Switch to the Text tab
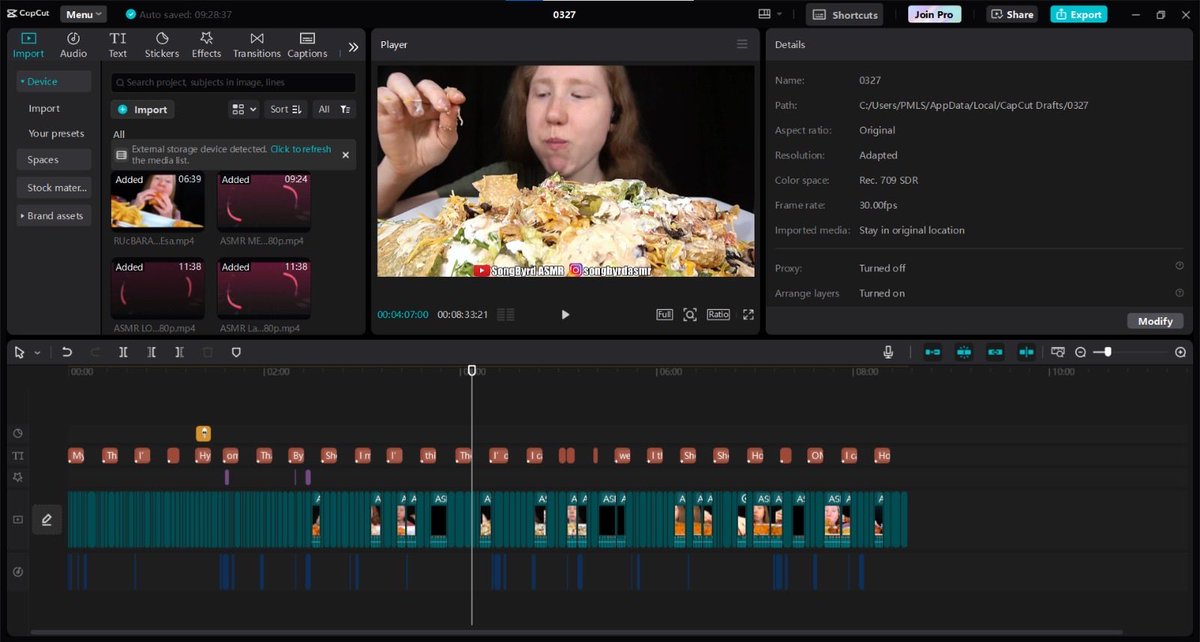This screenshot has height=642, width=1200. point(118,45)
